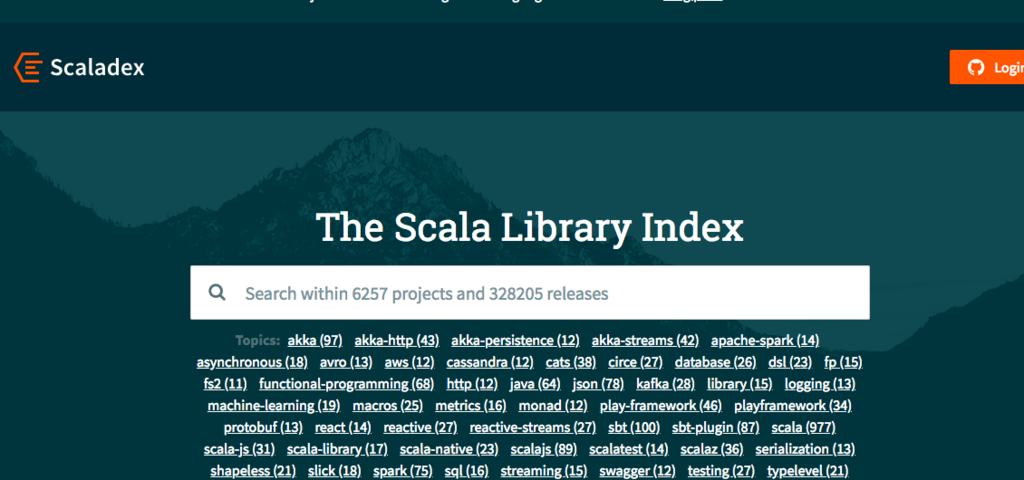This screenshot has width=1024, height=480.
Task: Pick the typelevel (21) topic
Action: [808, 470]
